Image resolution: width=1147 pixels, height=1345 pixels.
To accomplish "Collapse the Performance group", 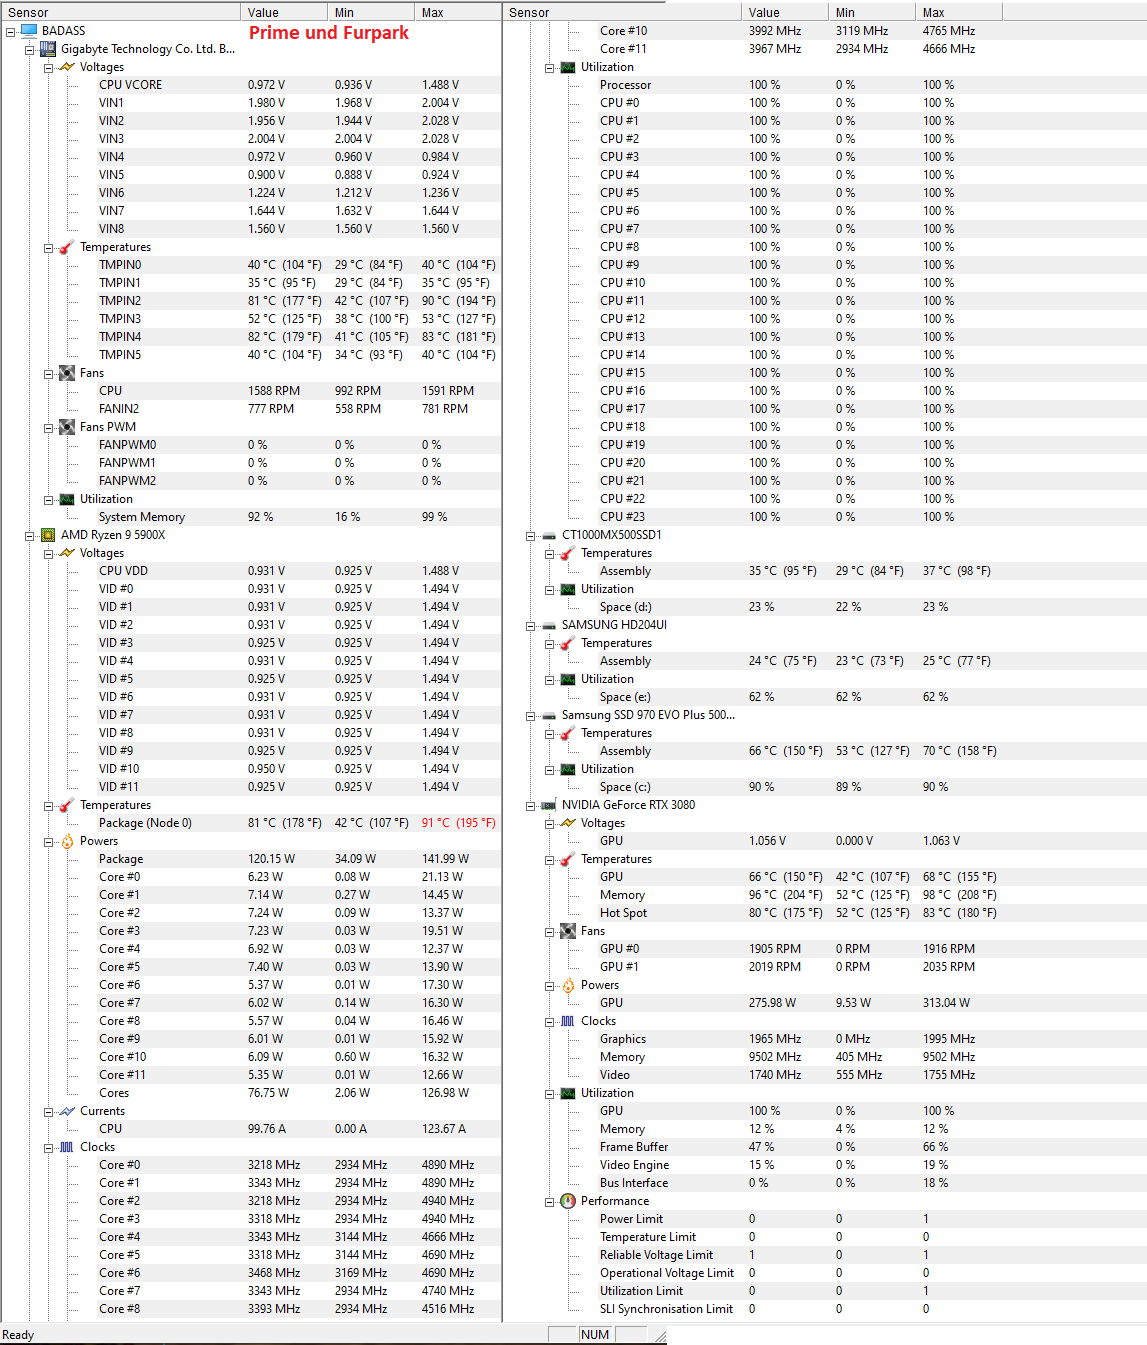I will pos(550,1202).
